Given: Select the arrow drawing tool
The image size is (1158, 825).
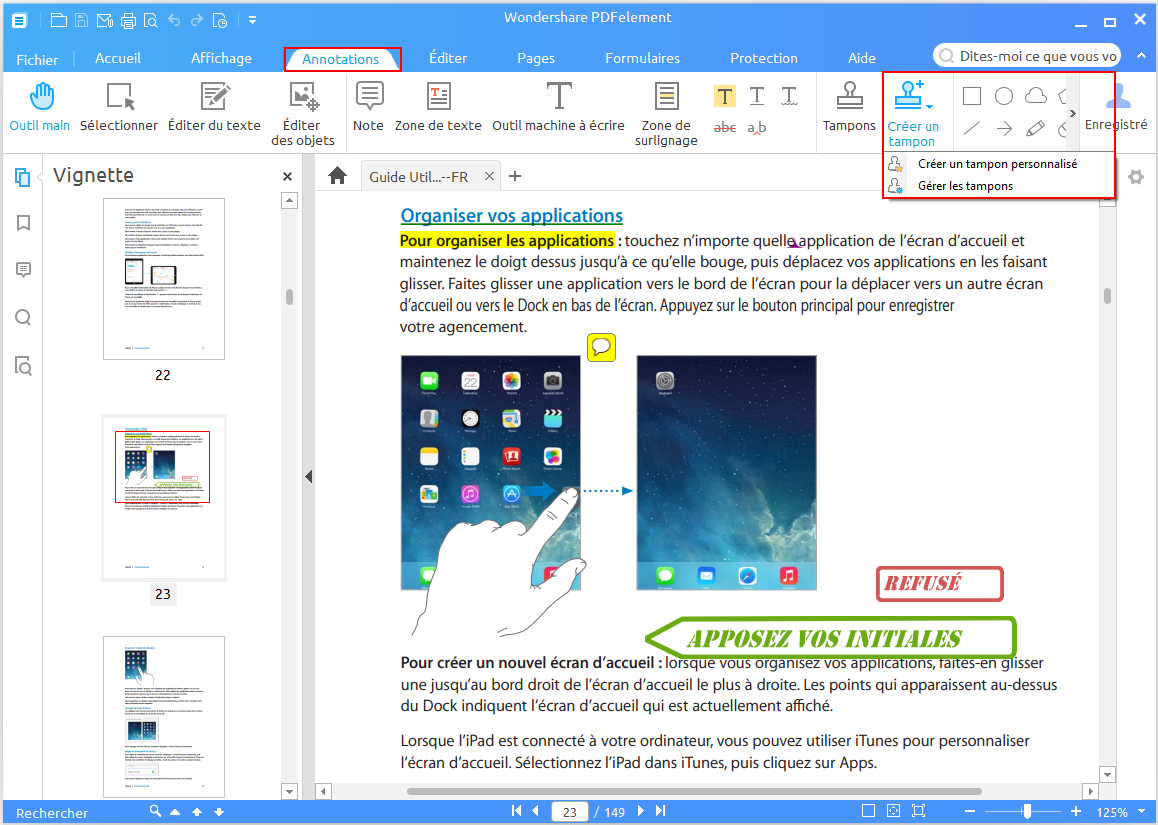Looking at the screenshot, I should tap(1004, 129).
